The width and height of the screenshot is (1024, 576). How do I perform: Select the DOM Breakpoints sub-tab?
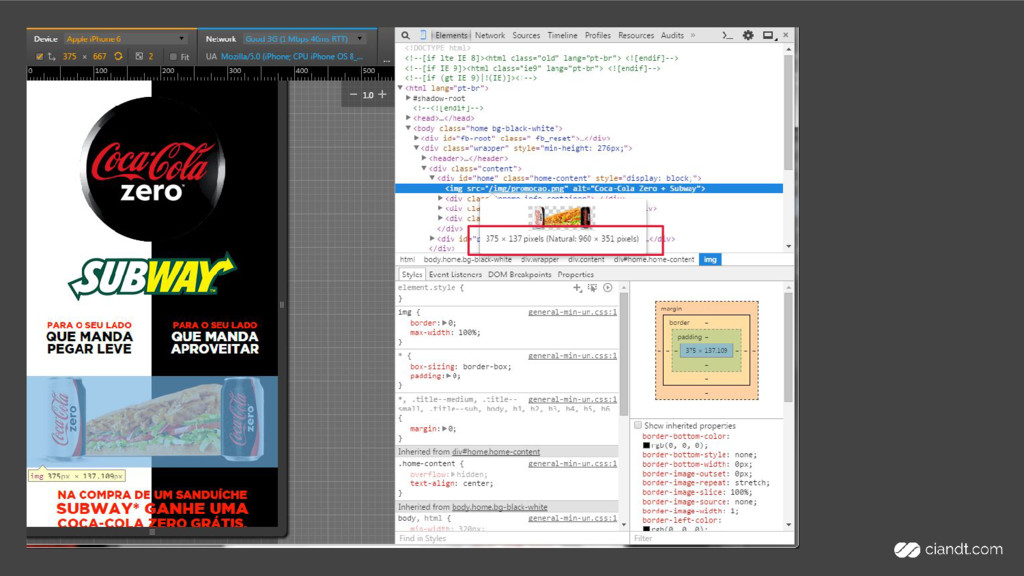pyautogui.click(x=519, y=274)
